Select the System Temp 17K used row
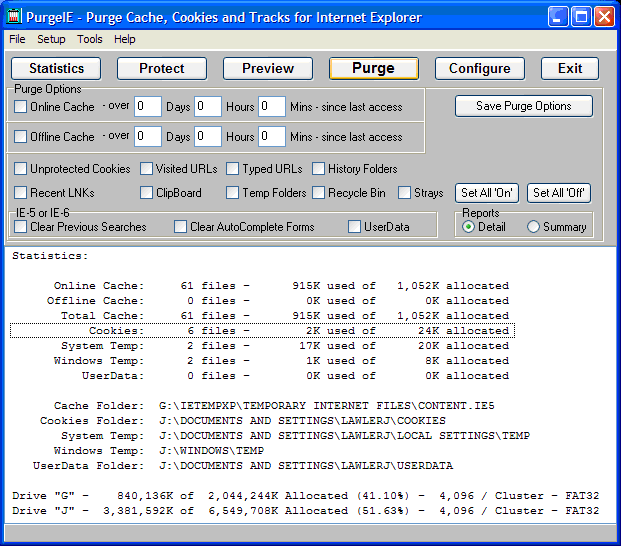The height and width of the screenshot is (546, 621). click(285, 346)
